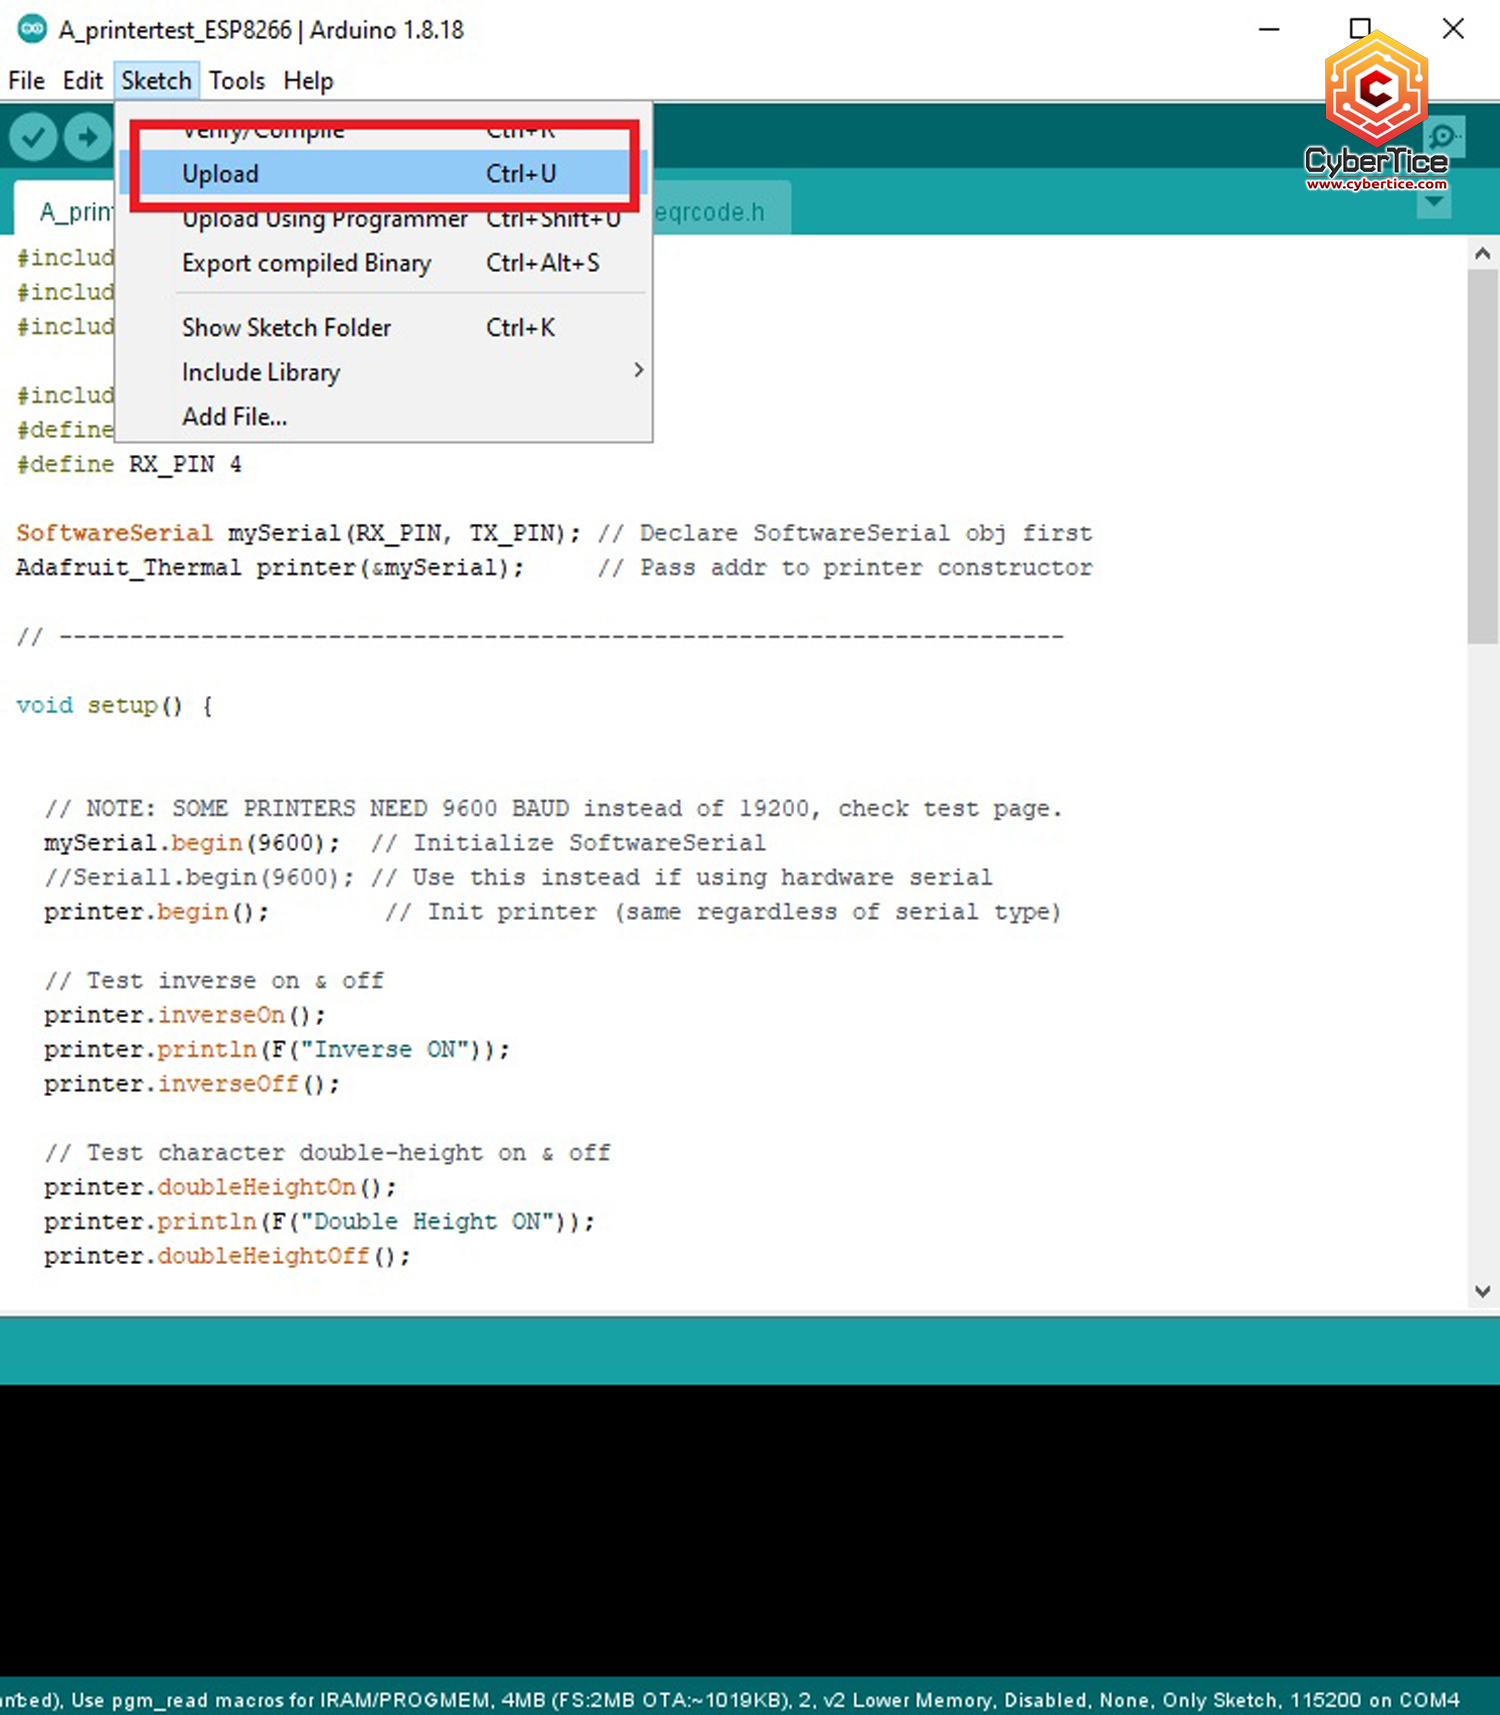Click the editor scrollbar down arrow
Image resolution: width=1500 pixels, height=1715 pixels.
point(1482,1292)
